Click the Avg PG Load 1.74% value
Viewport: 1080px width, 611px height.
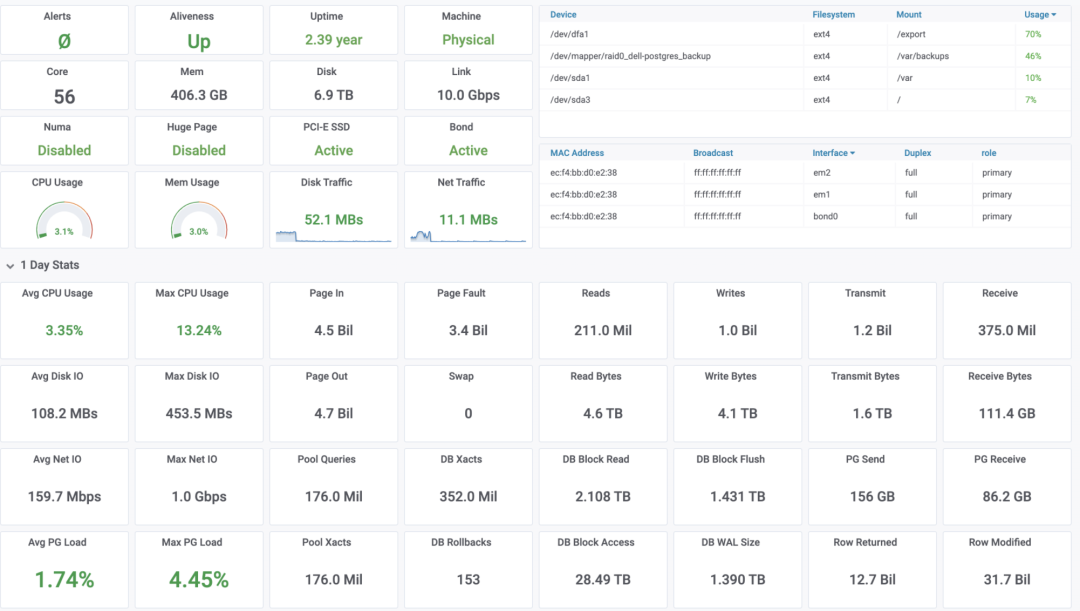(x=64, y=580)
